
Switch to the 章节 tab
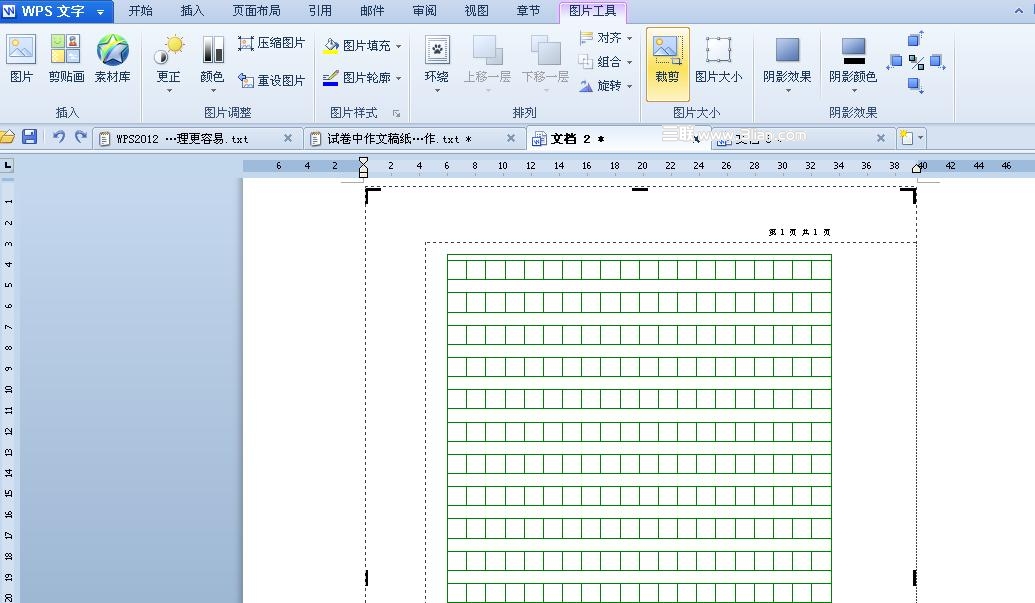(528, 11)
